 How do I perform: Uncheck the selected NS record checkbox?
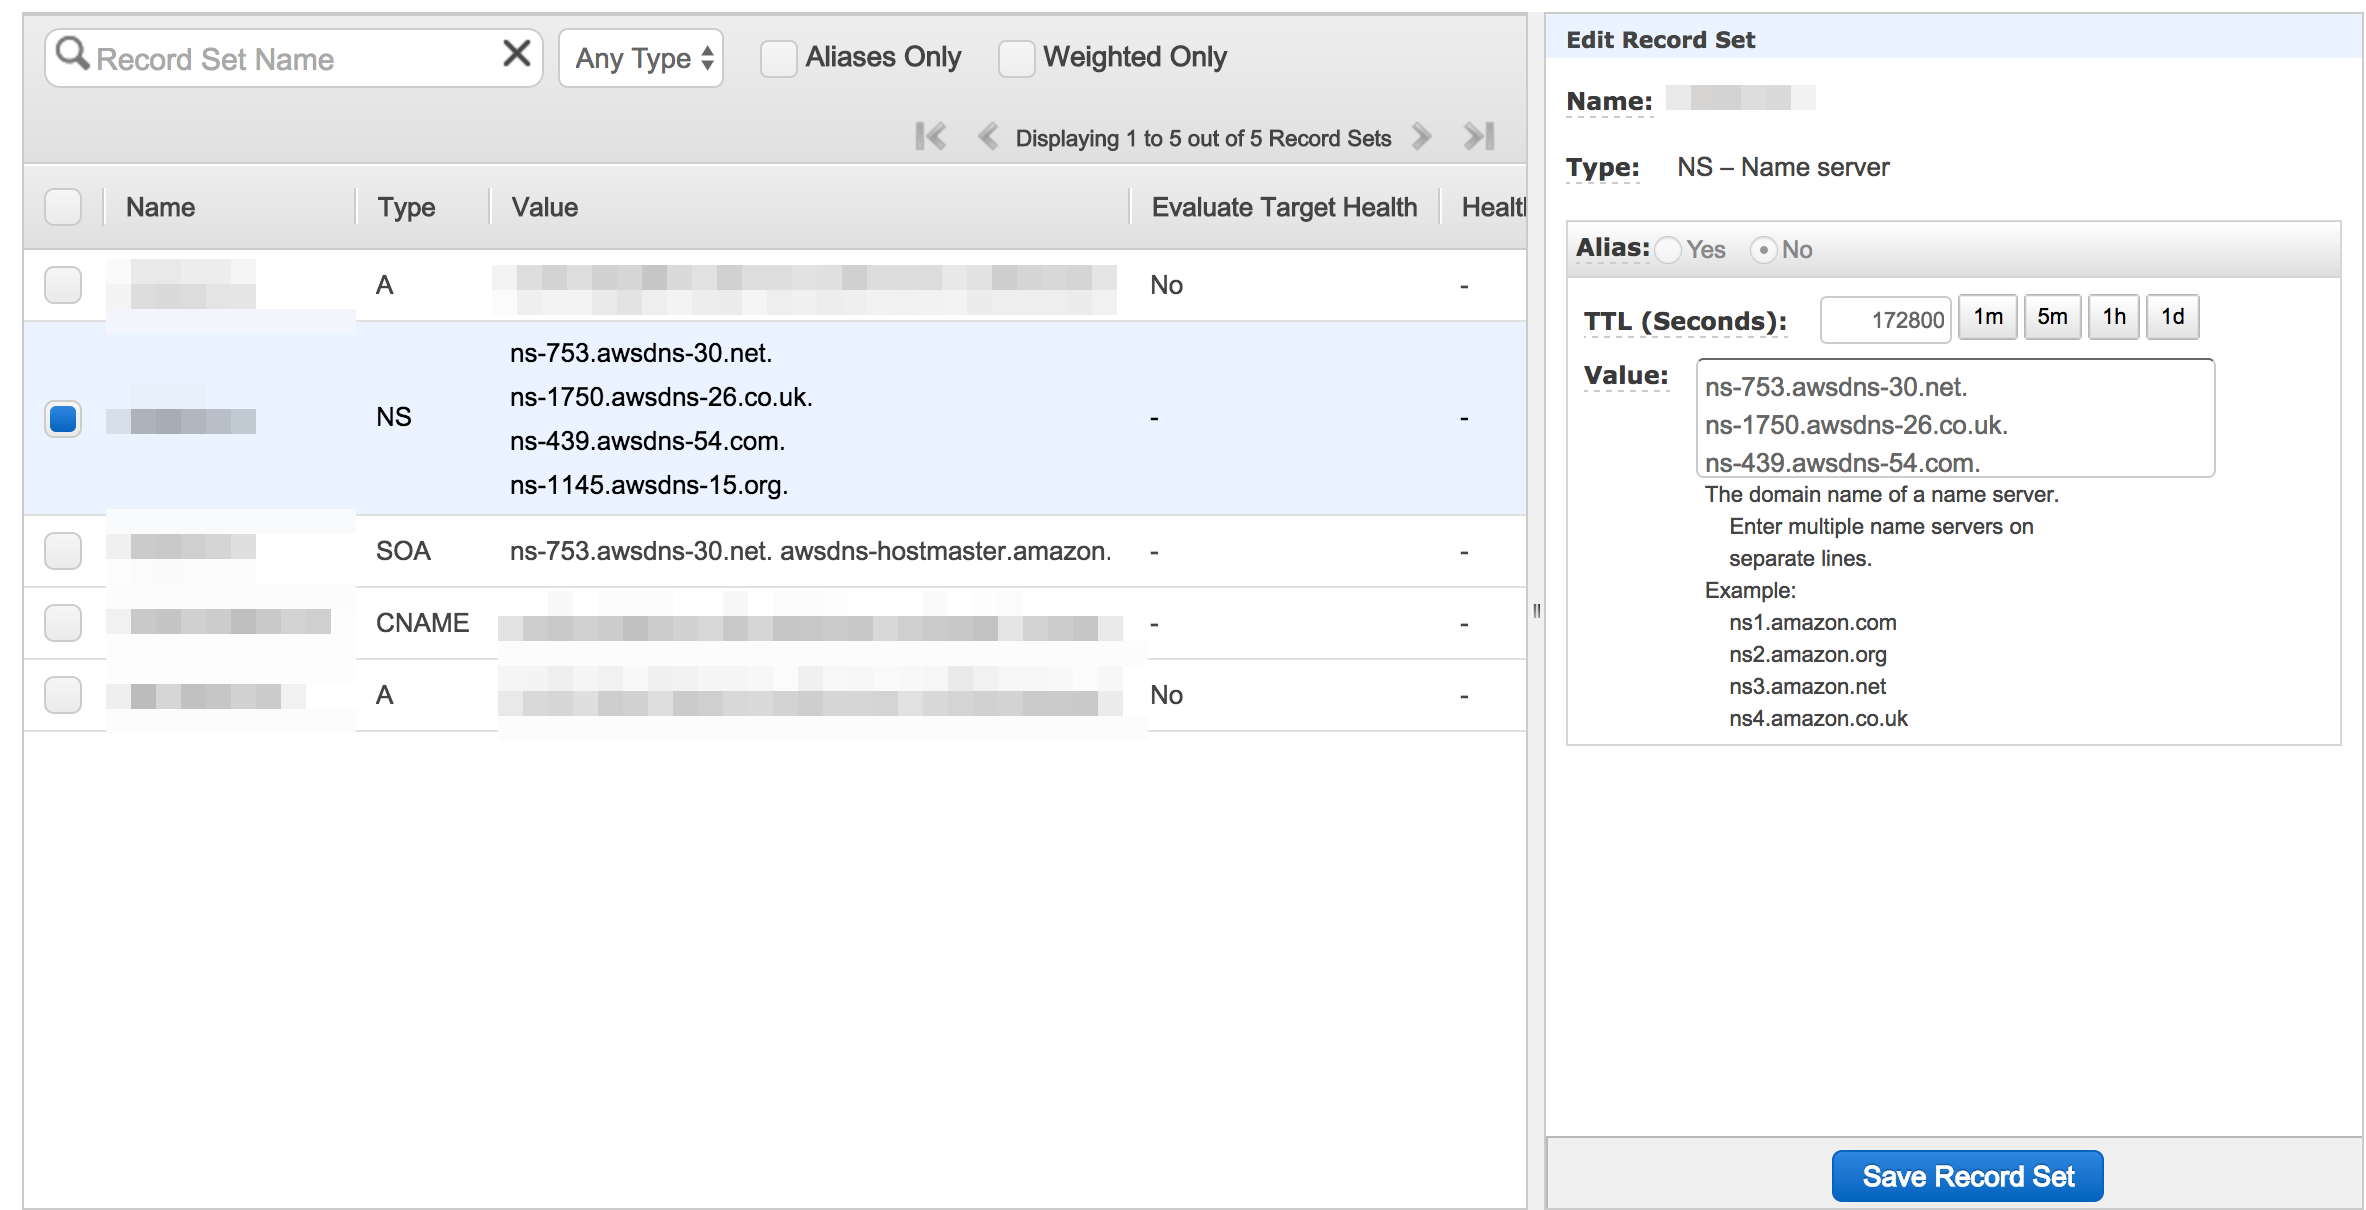(x=63, y=418)
